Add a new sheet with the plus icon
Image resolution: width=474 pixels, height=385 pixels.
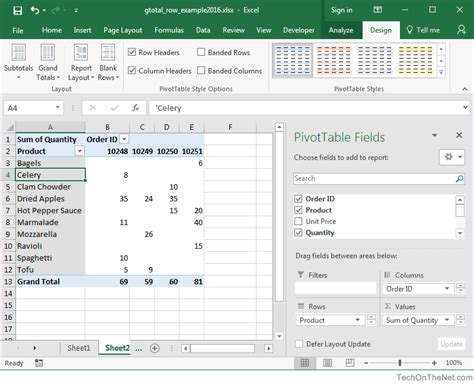[154, 348]
